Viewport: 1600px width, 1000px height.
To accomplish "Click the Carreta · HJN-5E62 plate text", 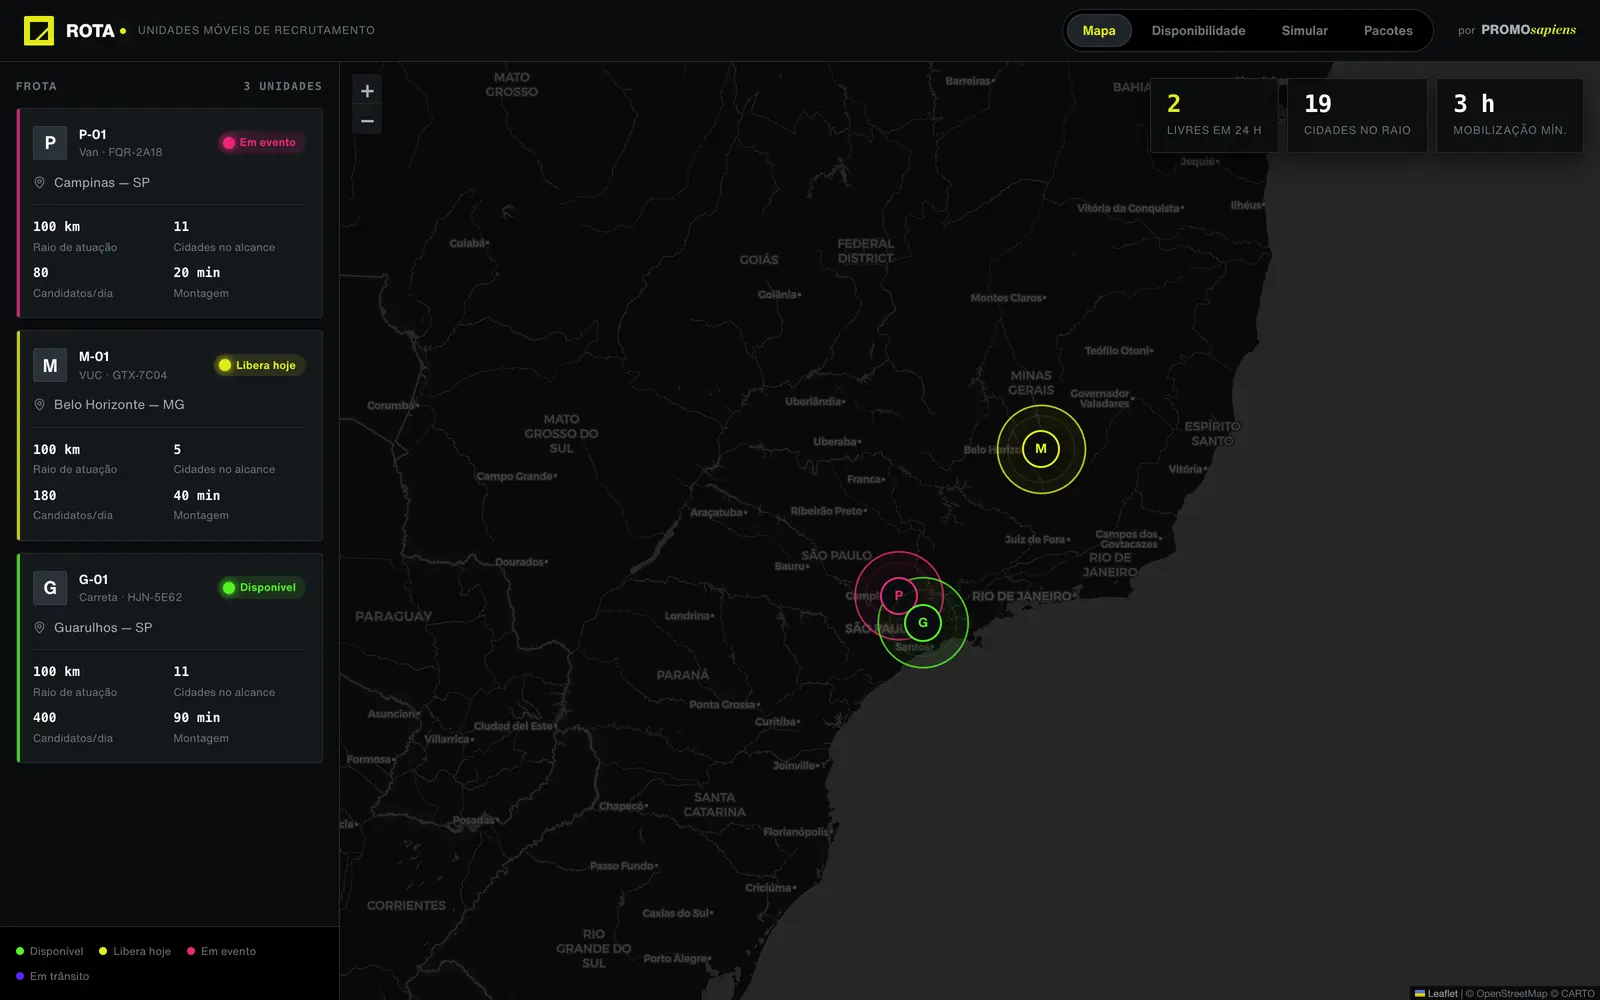I will coord(131,597).
